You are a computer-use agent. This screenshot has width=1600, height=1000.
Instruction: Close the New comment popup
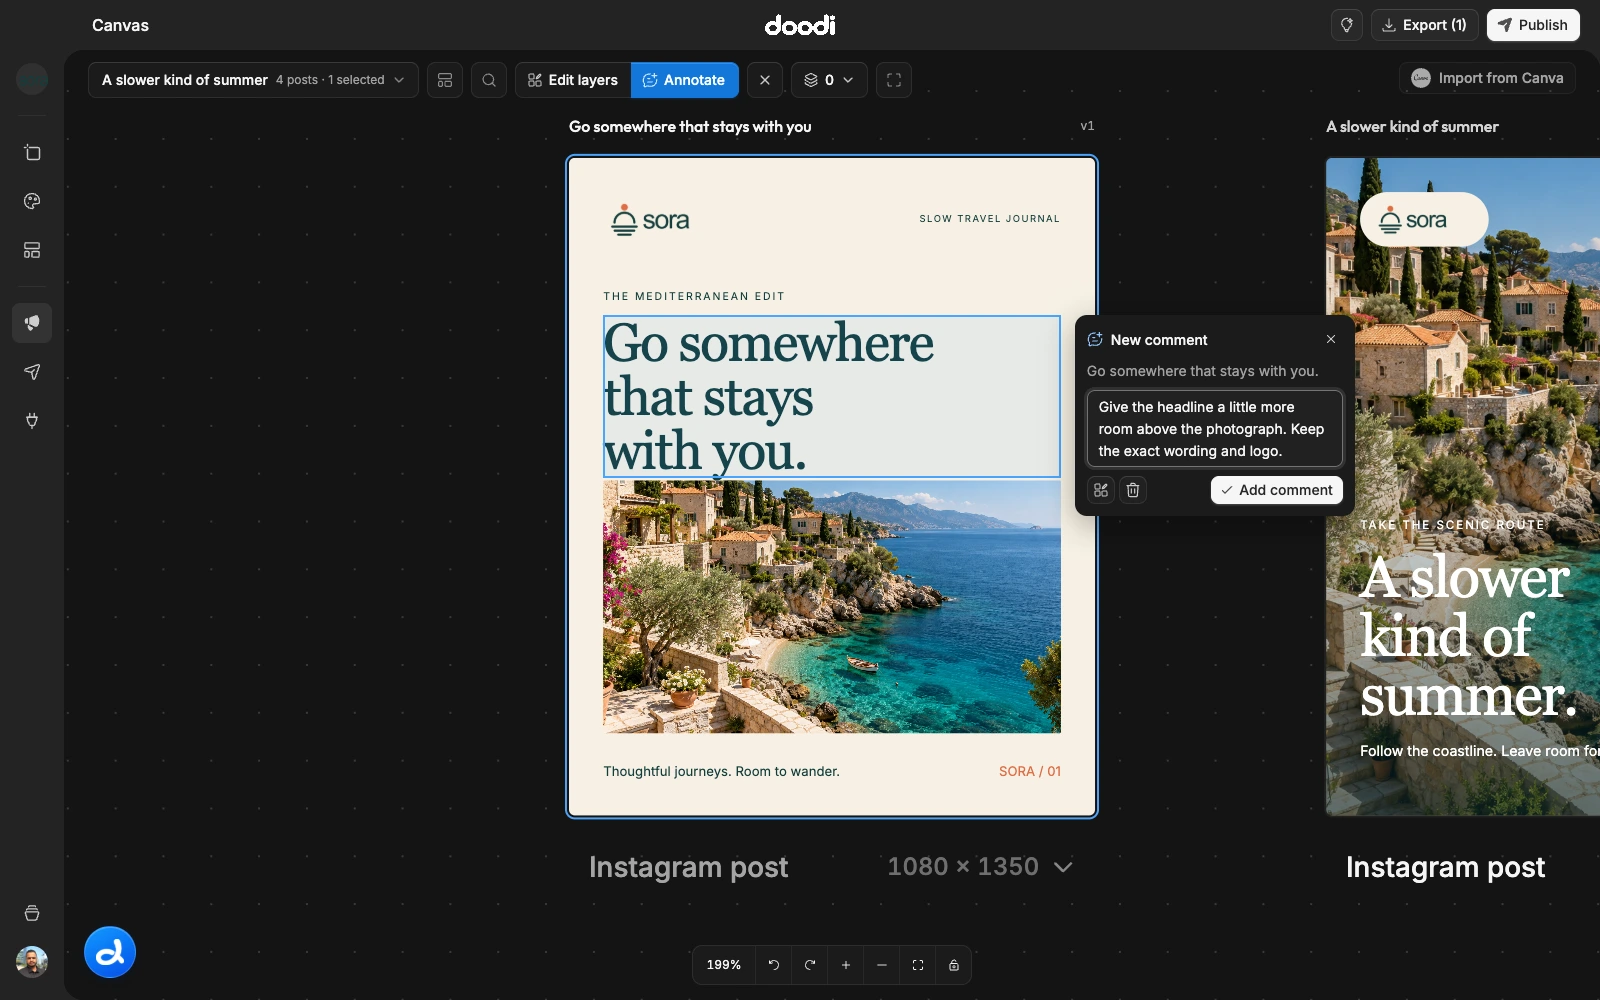coord(1331,339)
